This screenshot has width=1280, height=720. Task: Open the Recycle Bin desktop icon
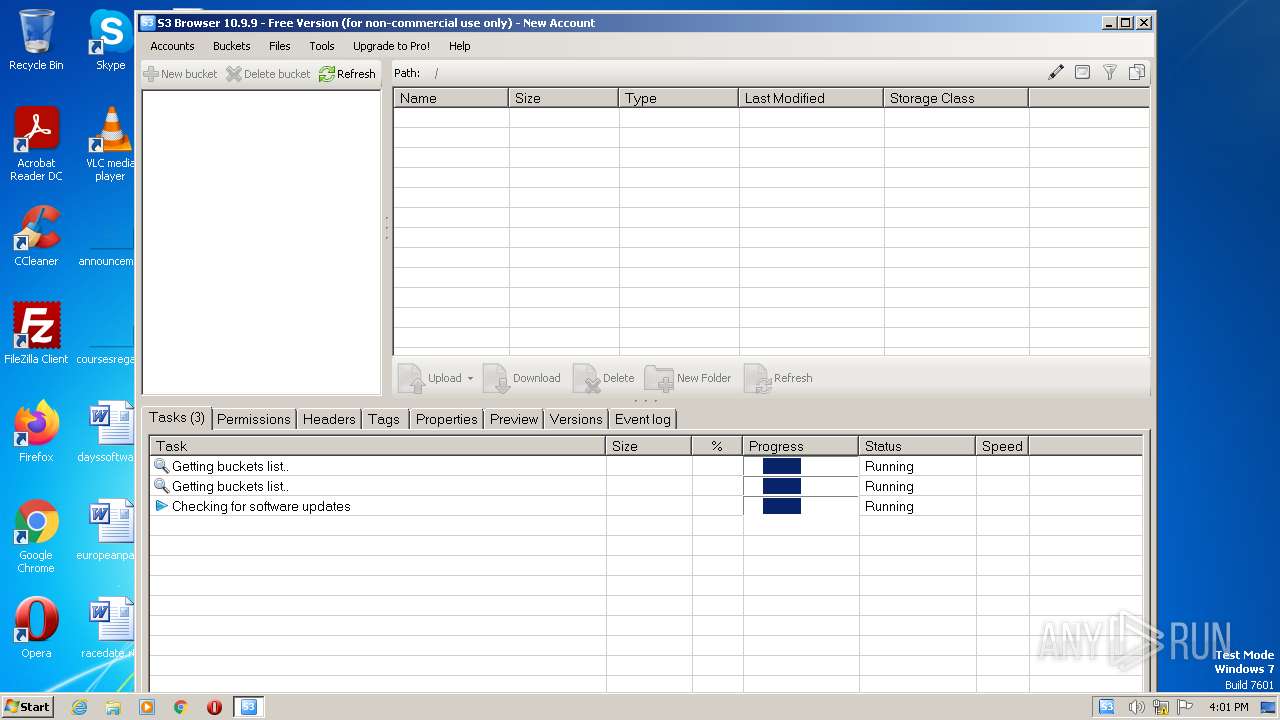pos(36,40)
